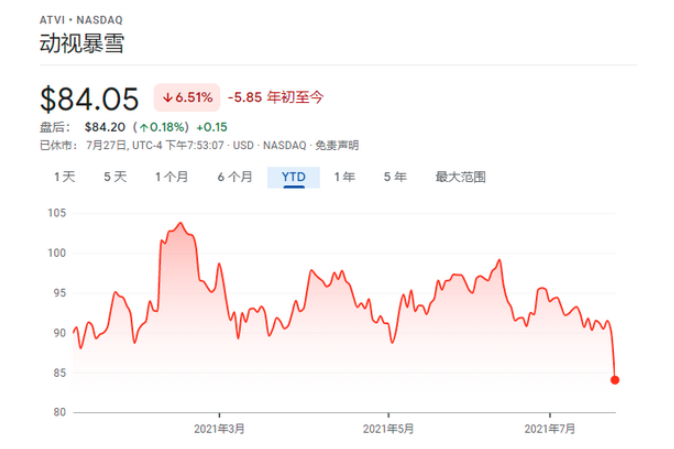Click the -5.85 年初至今 change text

click(x=276, y=97)
